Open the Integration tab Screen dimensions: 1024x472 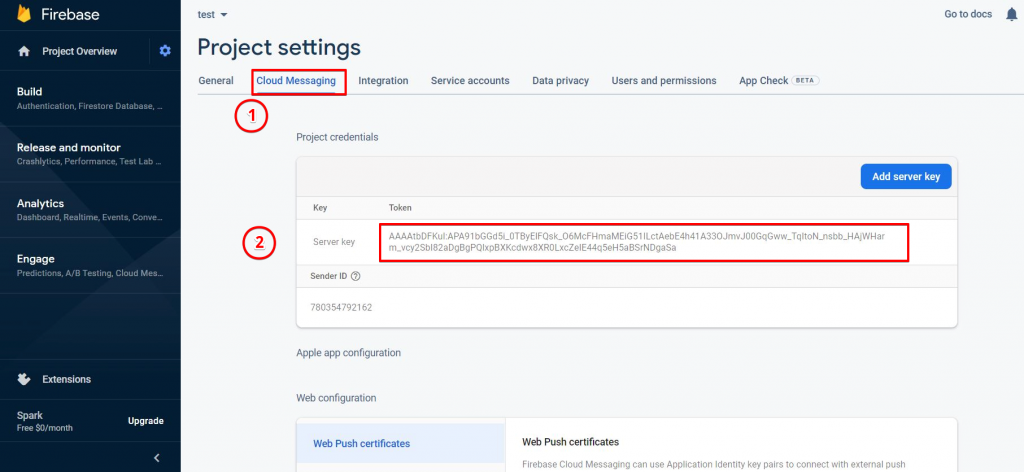tap(383, 81)
